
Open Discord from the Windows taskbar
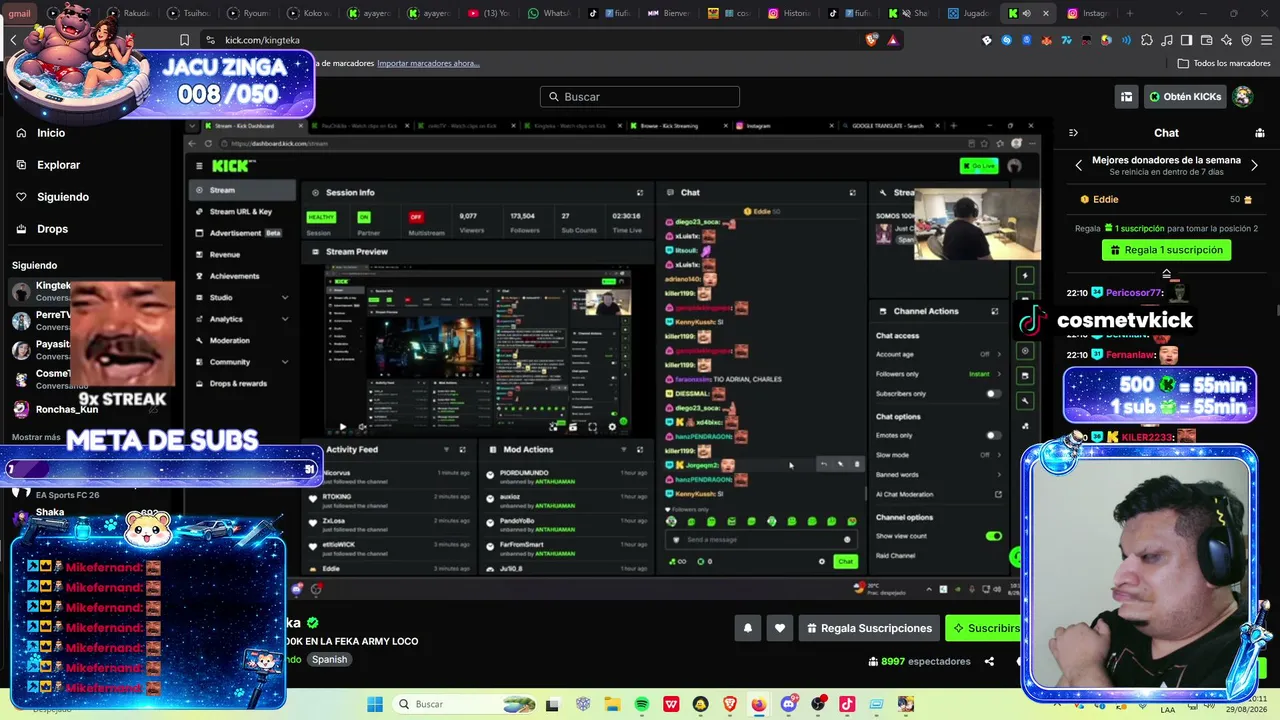(789, 704)
